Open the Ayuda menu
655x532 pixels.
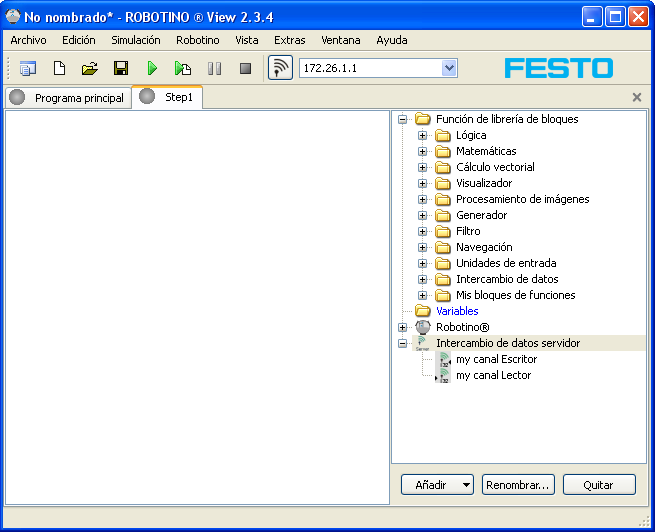391,40
